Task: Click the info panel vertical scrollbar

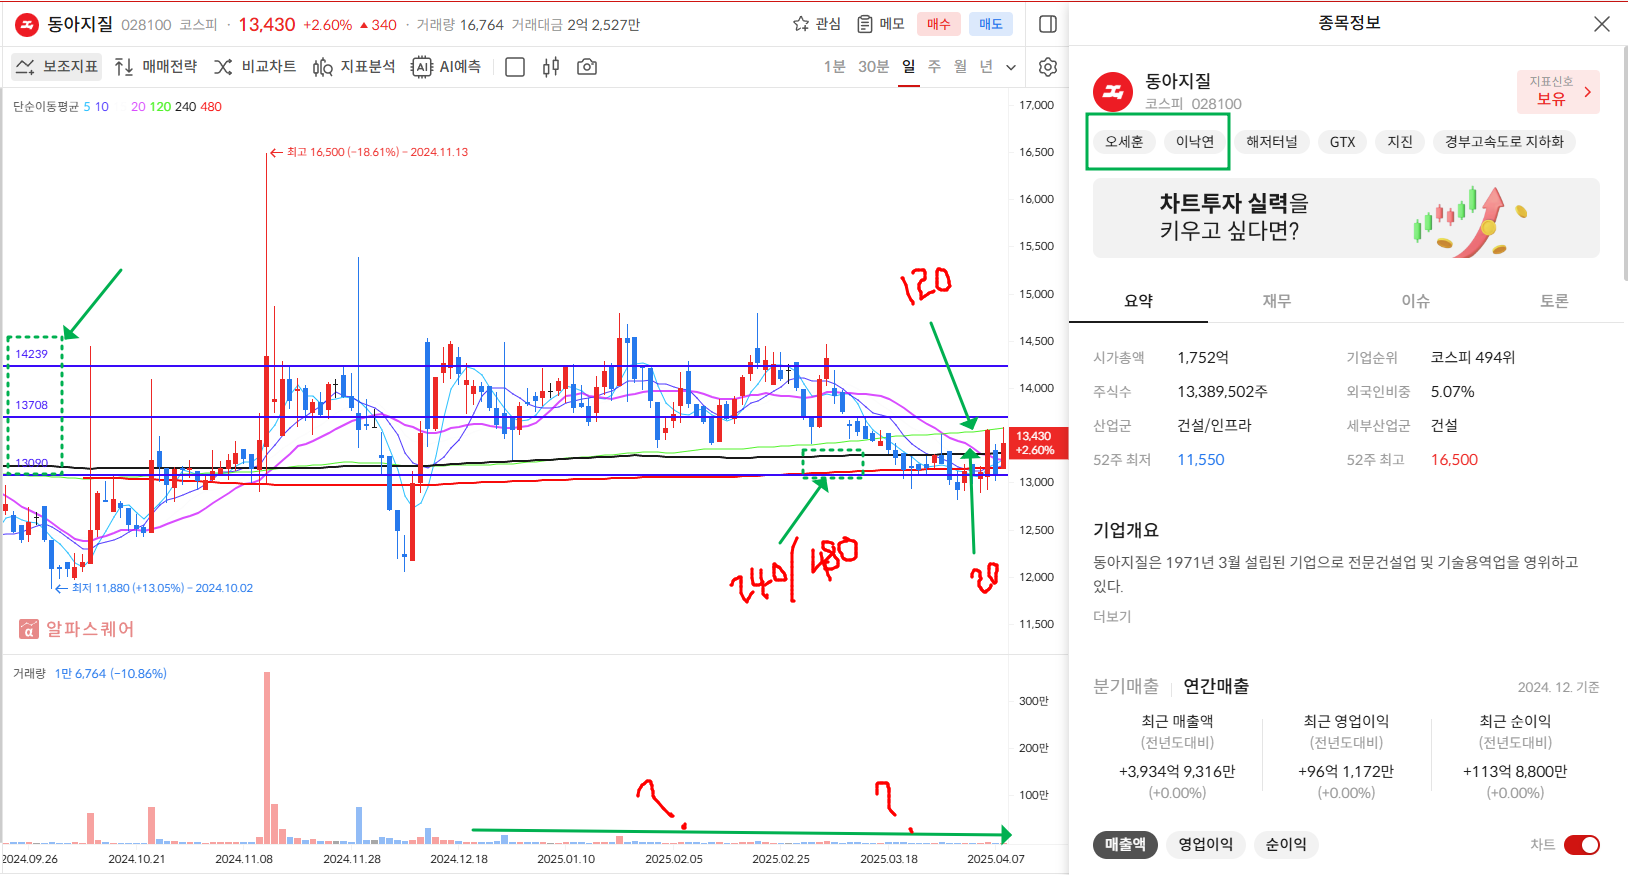Action: tap(1625, 165)
